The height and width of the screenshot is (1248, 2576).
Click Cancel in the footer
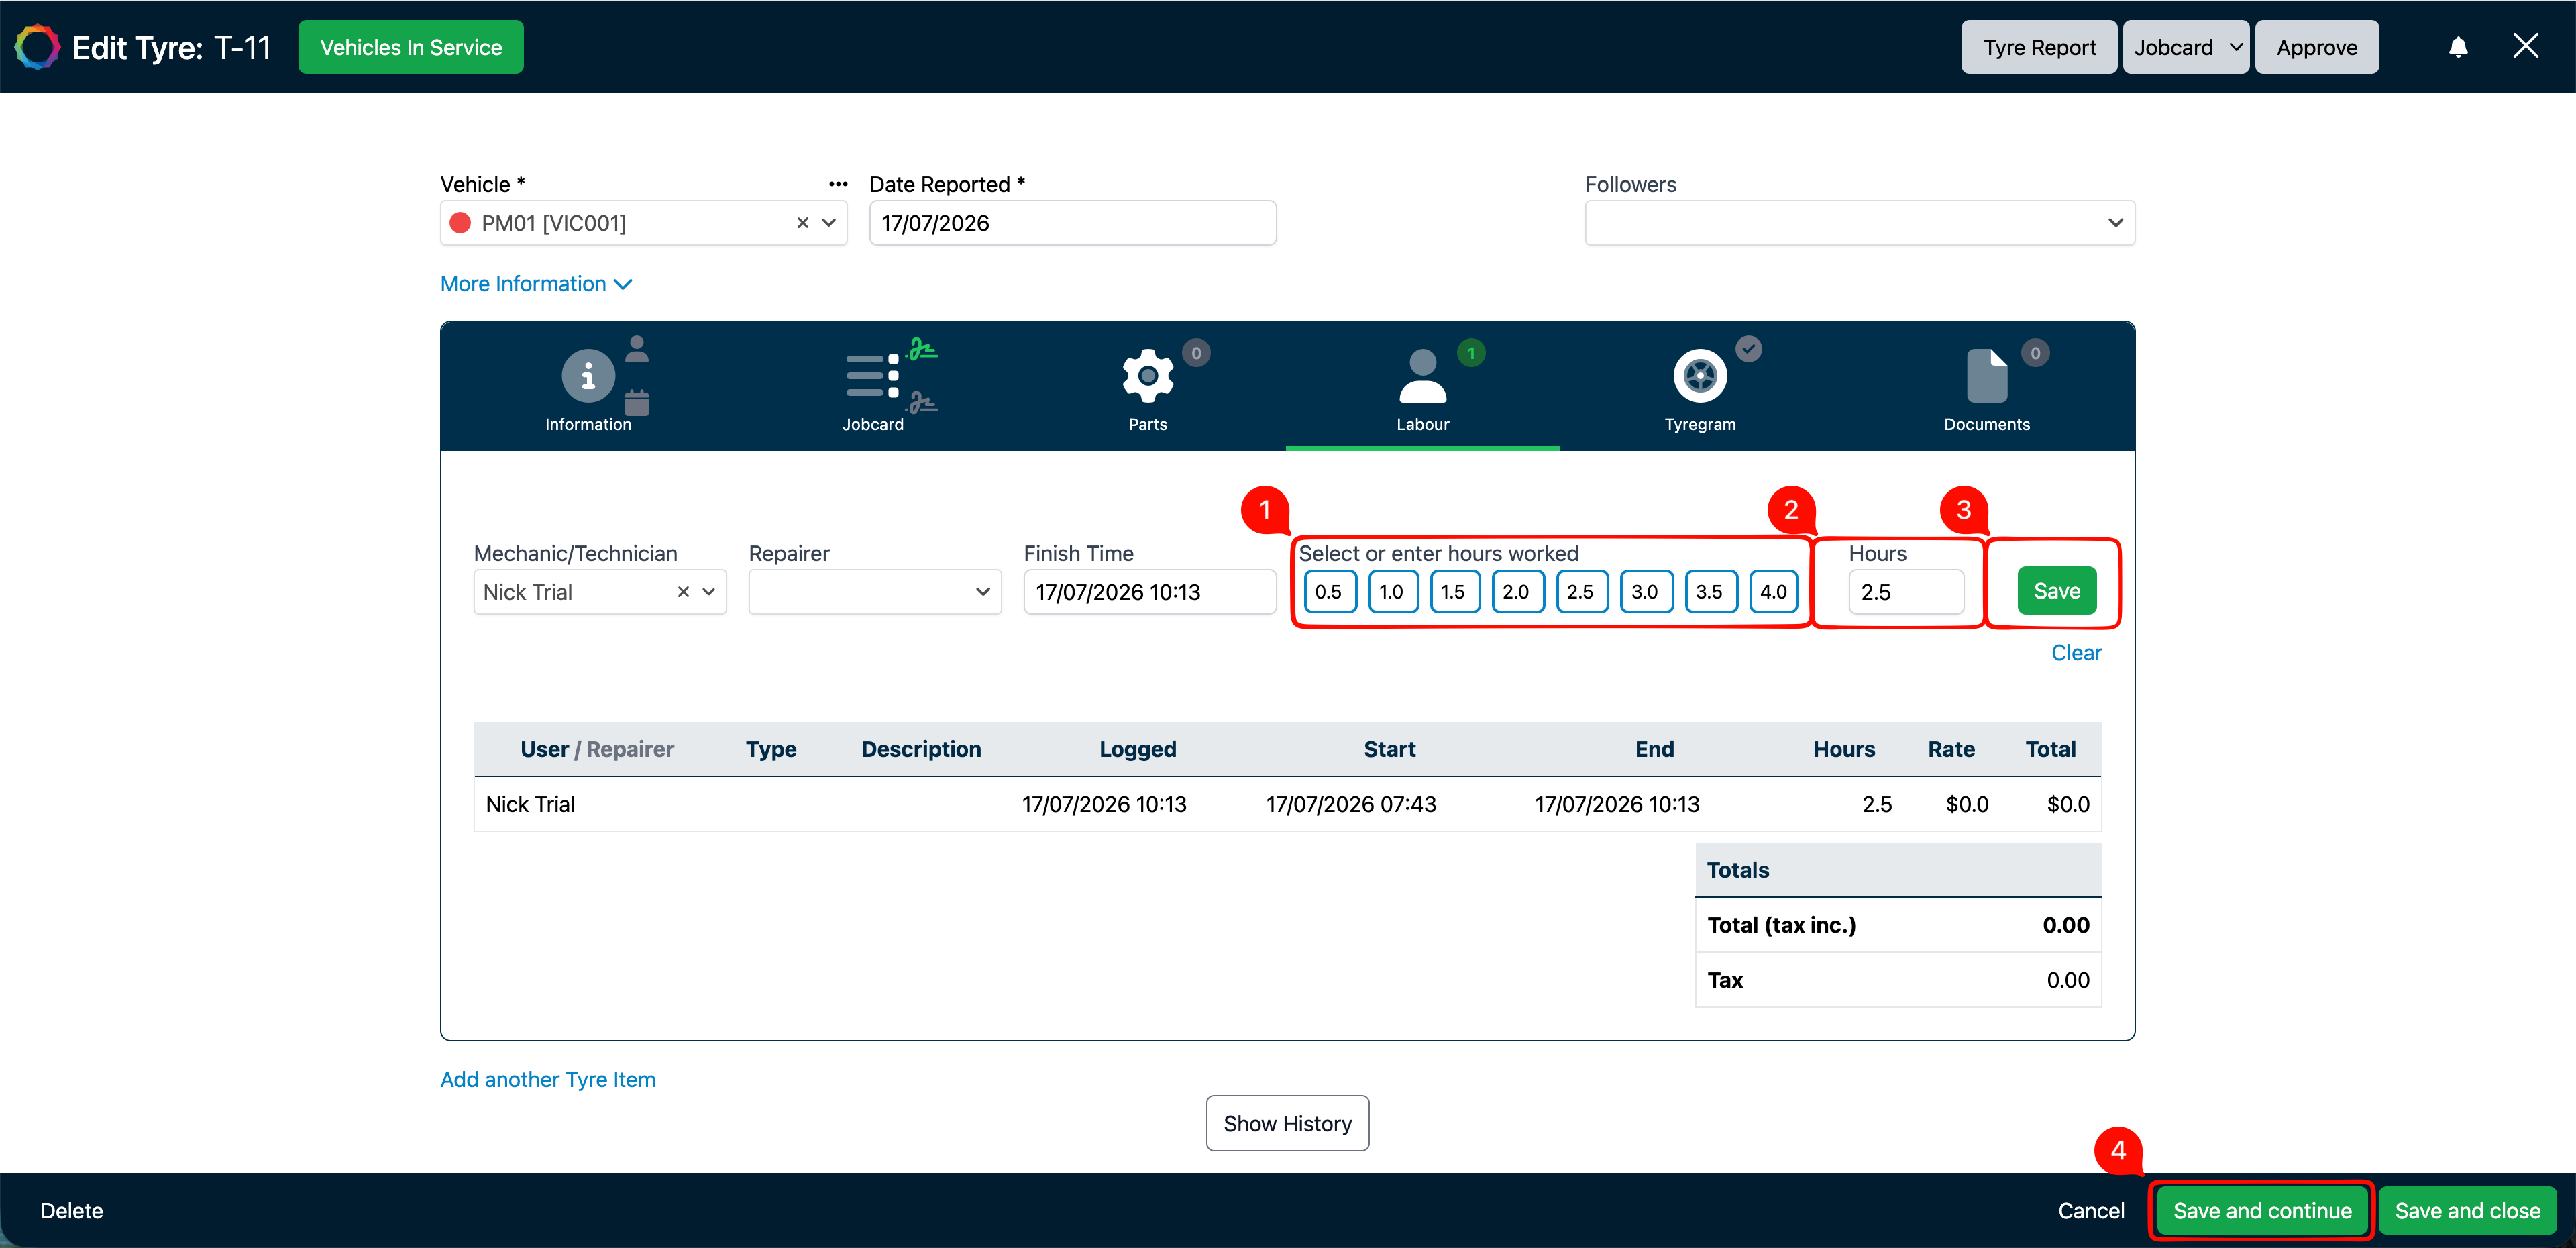click(x=2090, y=1211)
